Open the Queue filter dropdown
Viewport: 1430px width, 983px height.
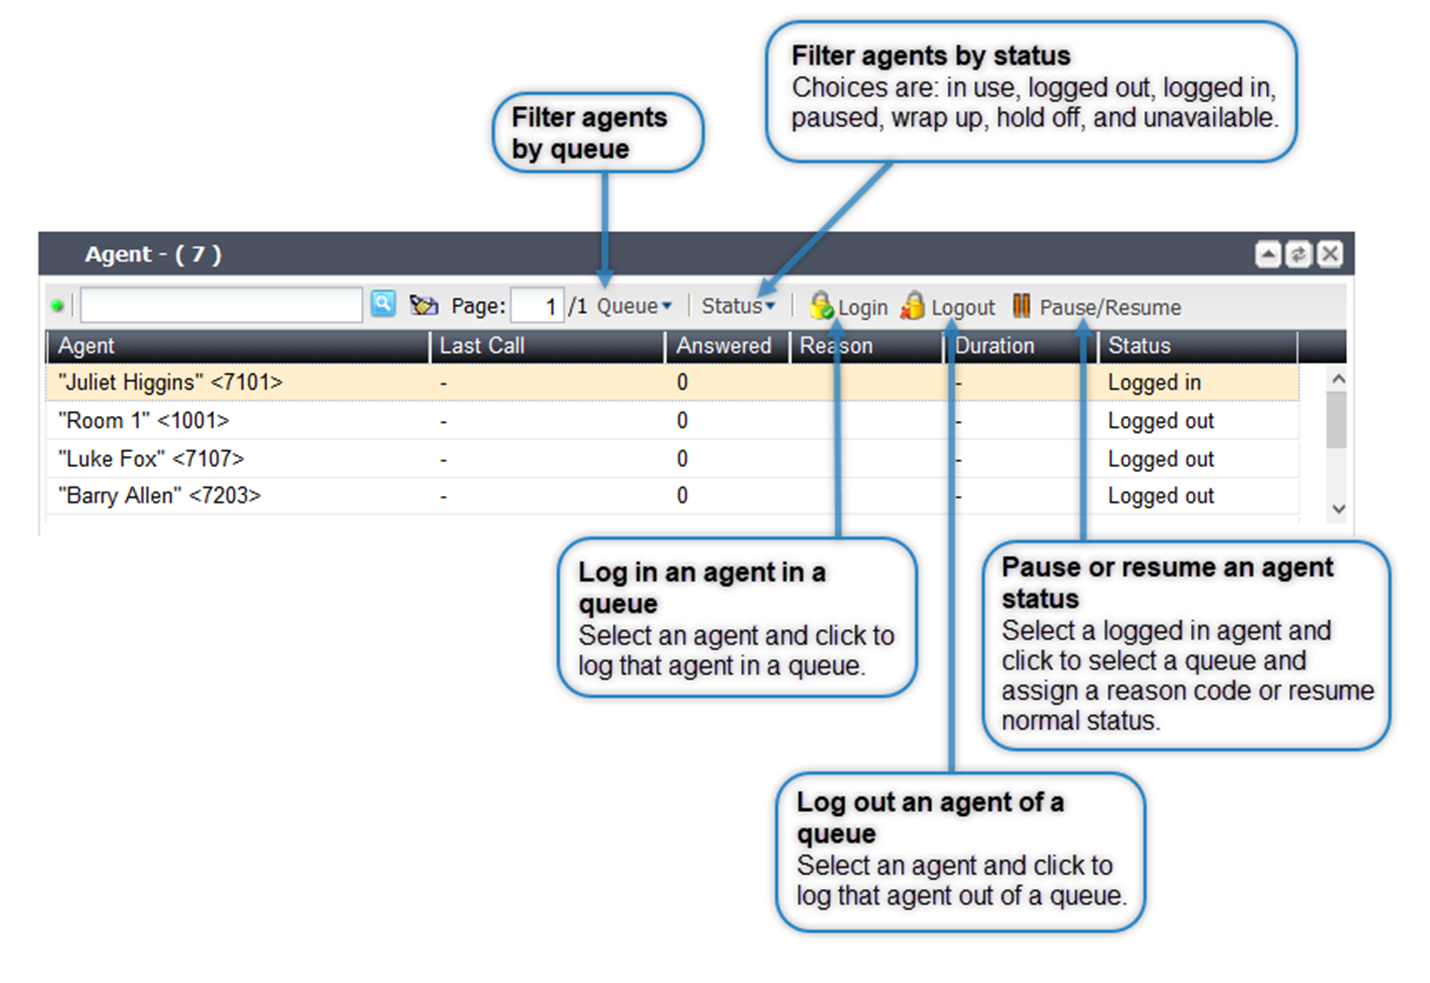click(x=634, y=306)
